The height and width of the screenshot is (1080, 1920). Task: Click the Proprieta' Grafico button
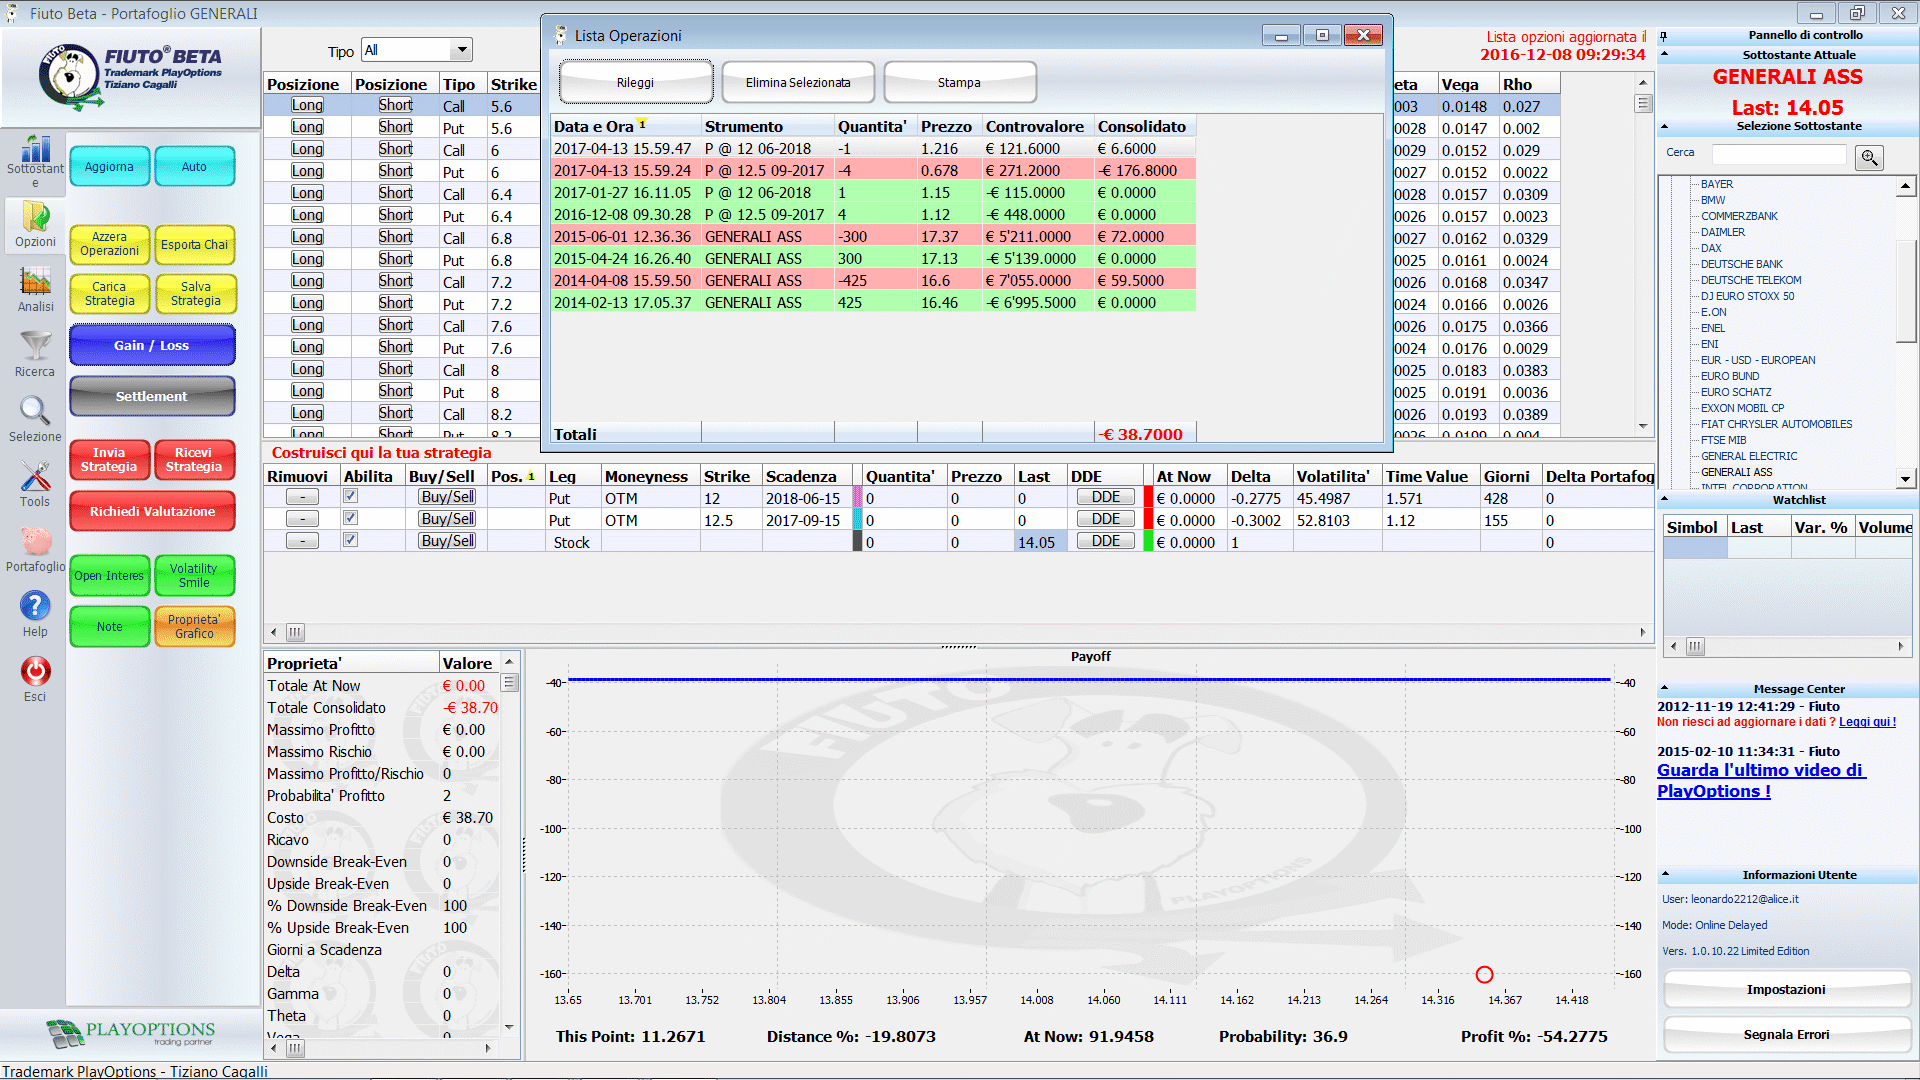pos(194,626)
